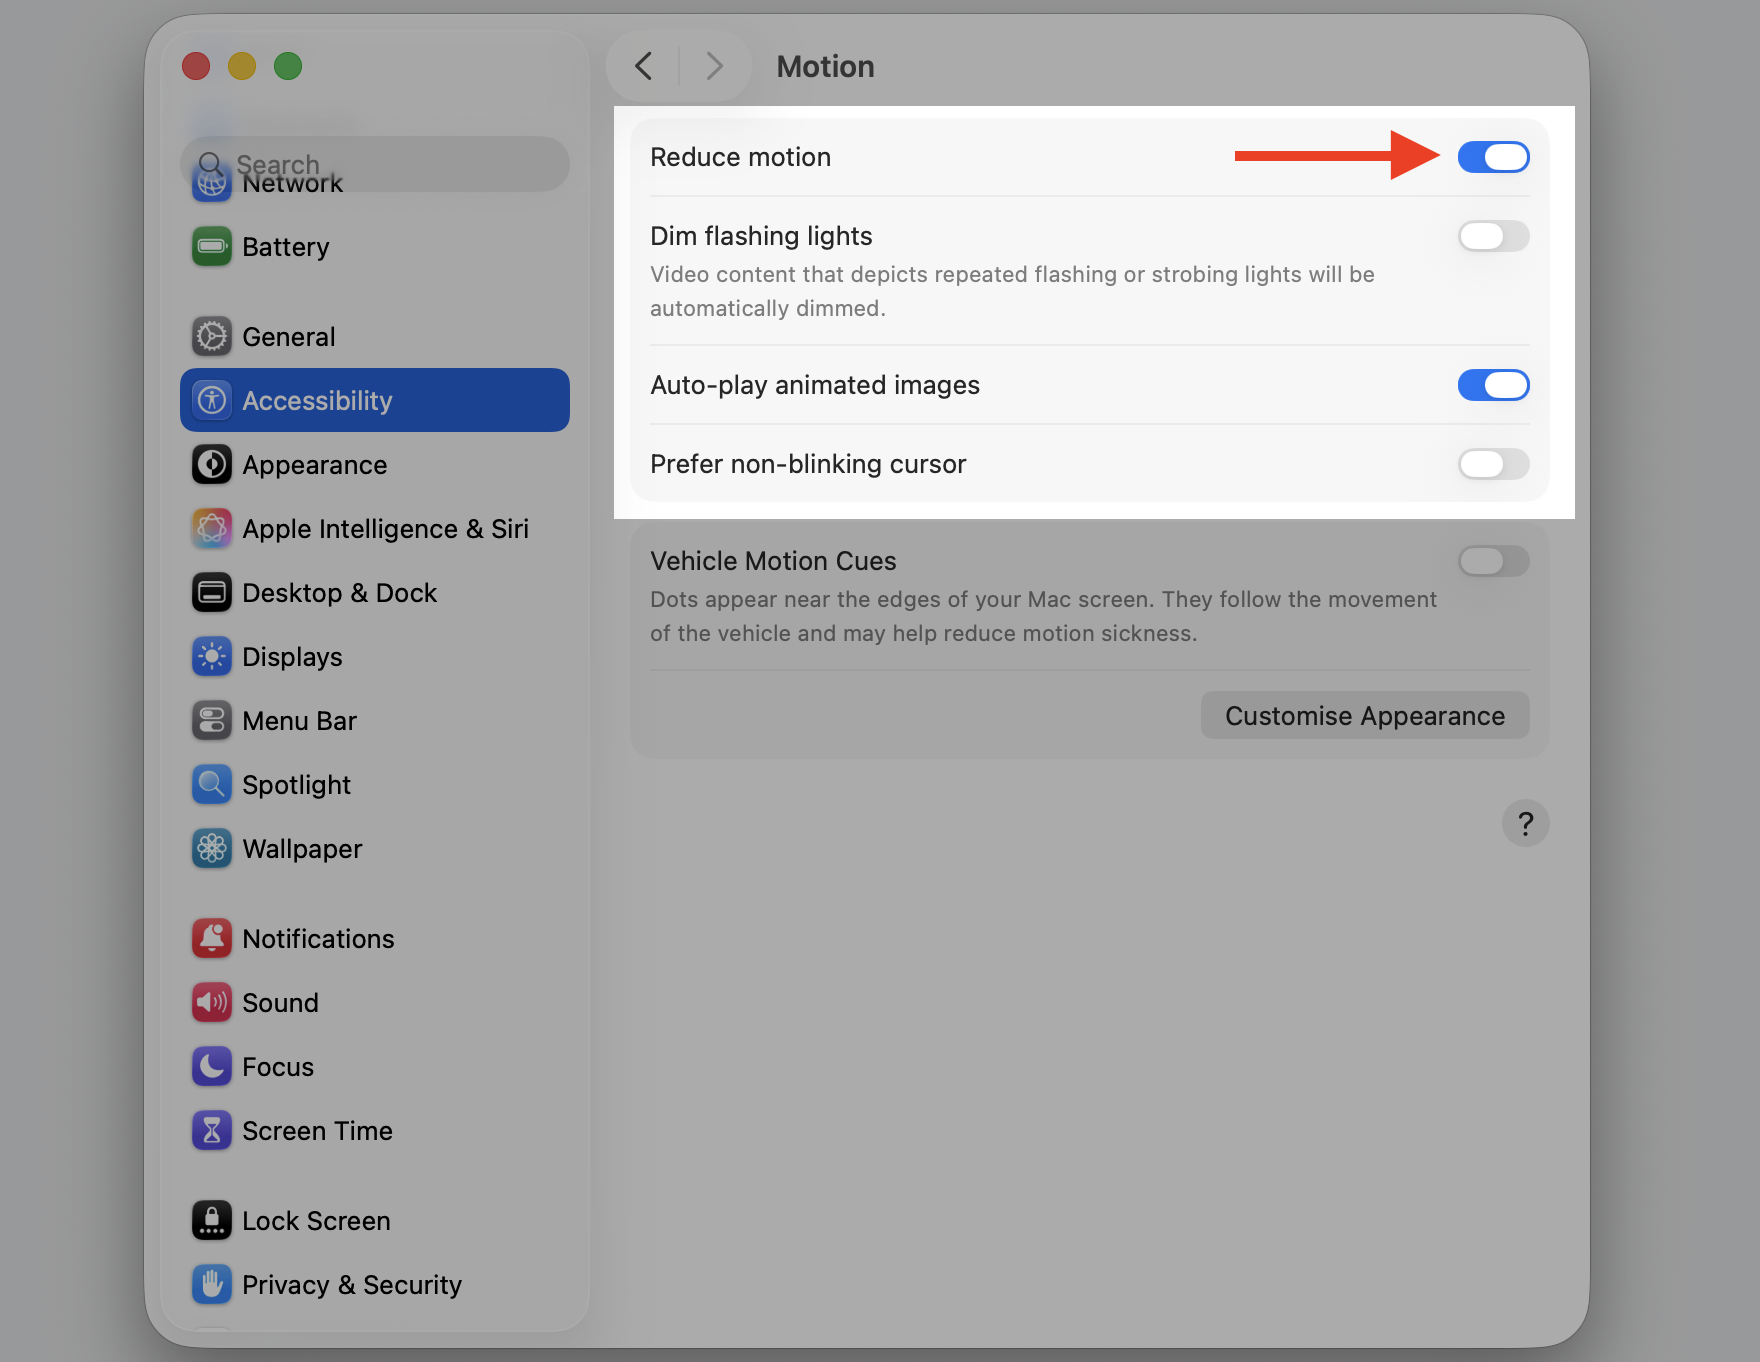Select Appearance in the sidebar
Viewport: 1760px width, 1362px height.
(314, 465)
